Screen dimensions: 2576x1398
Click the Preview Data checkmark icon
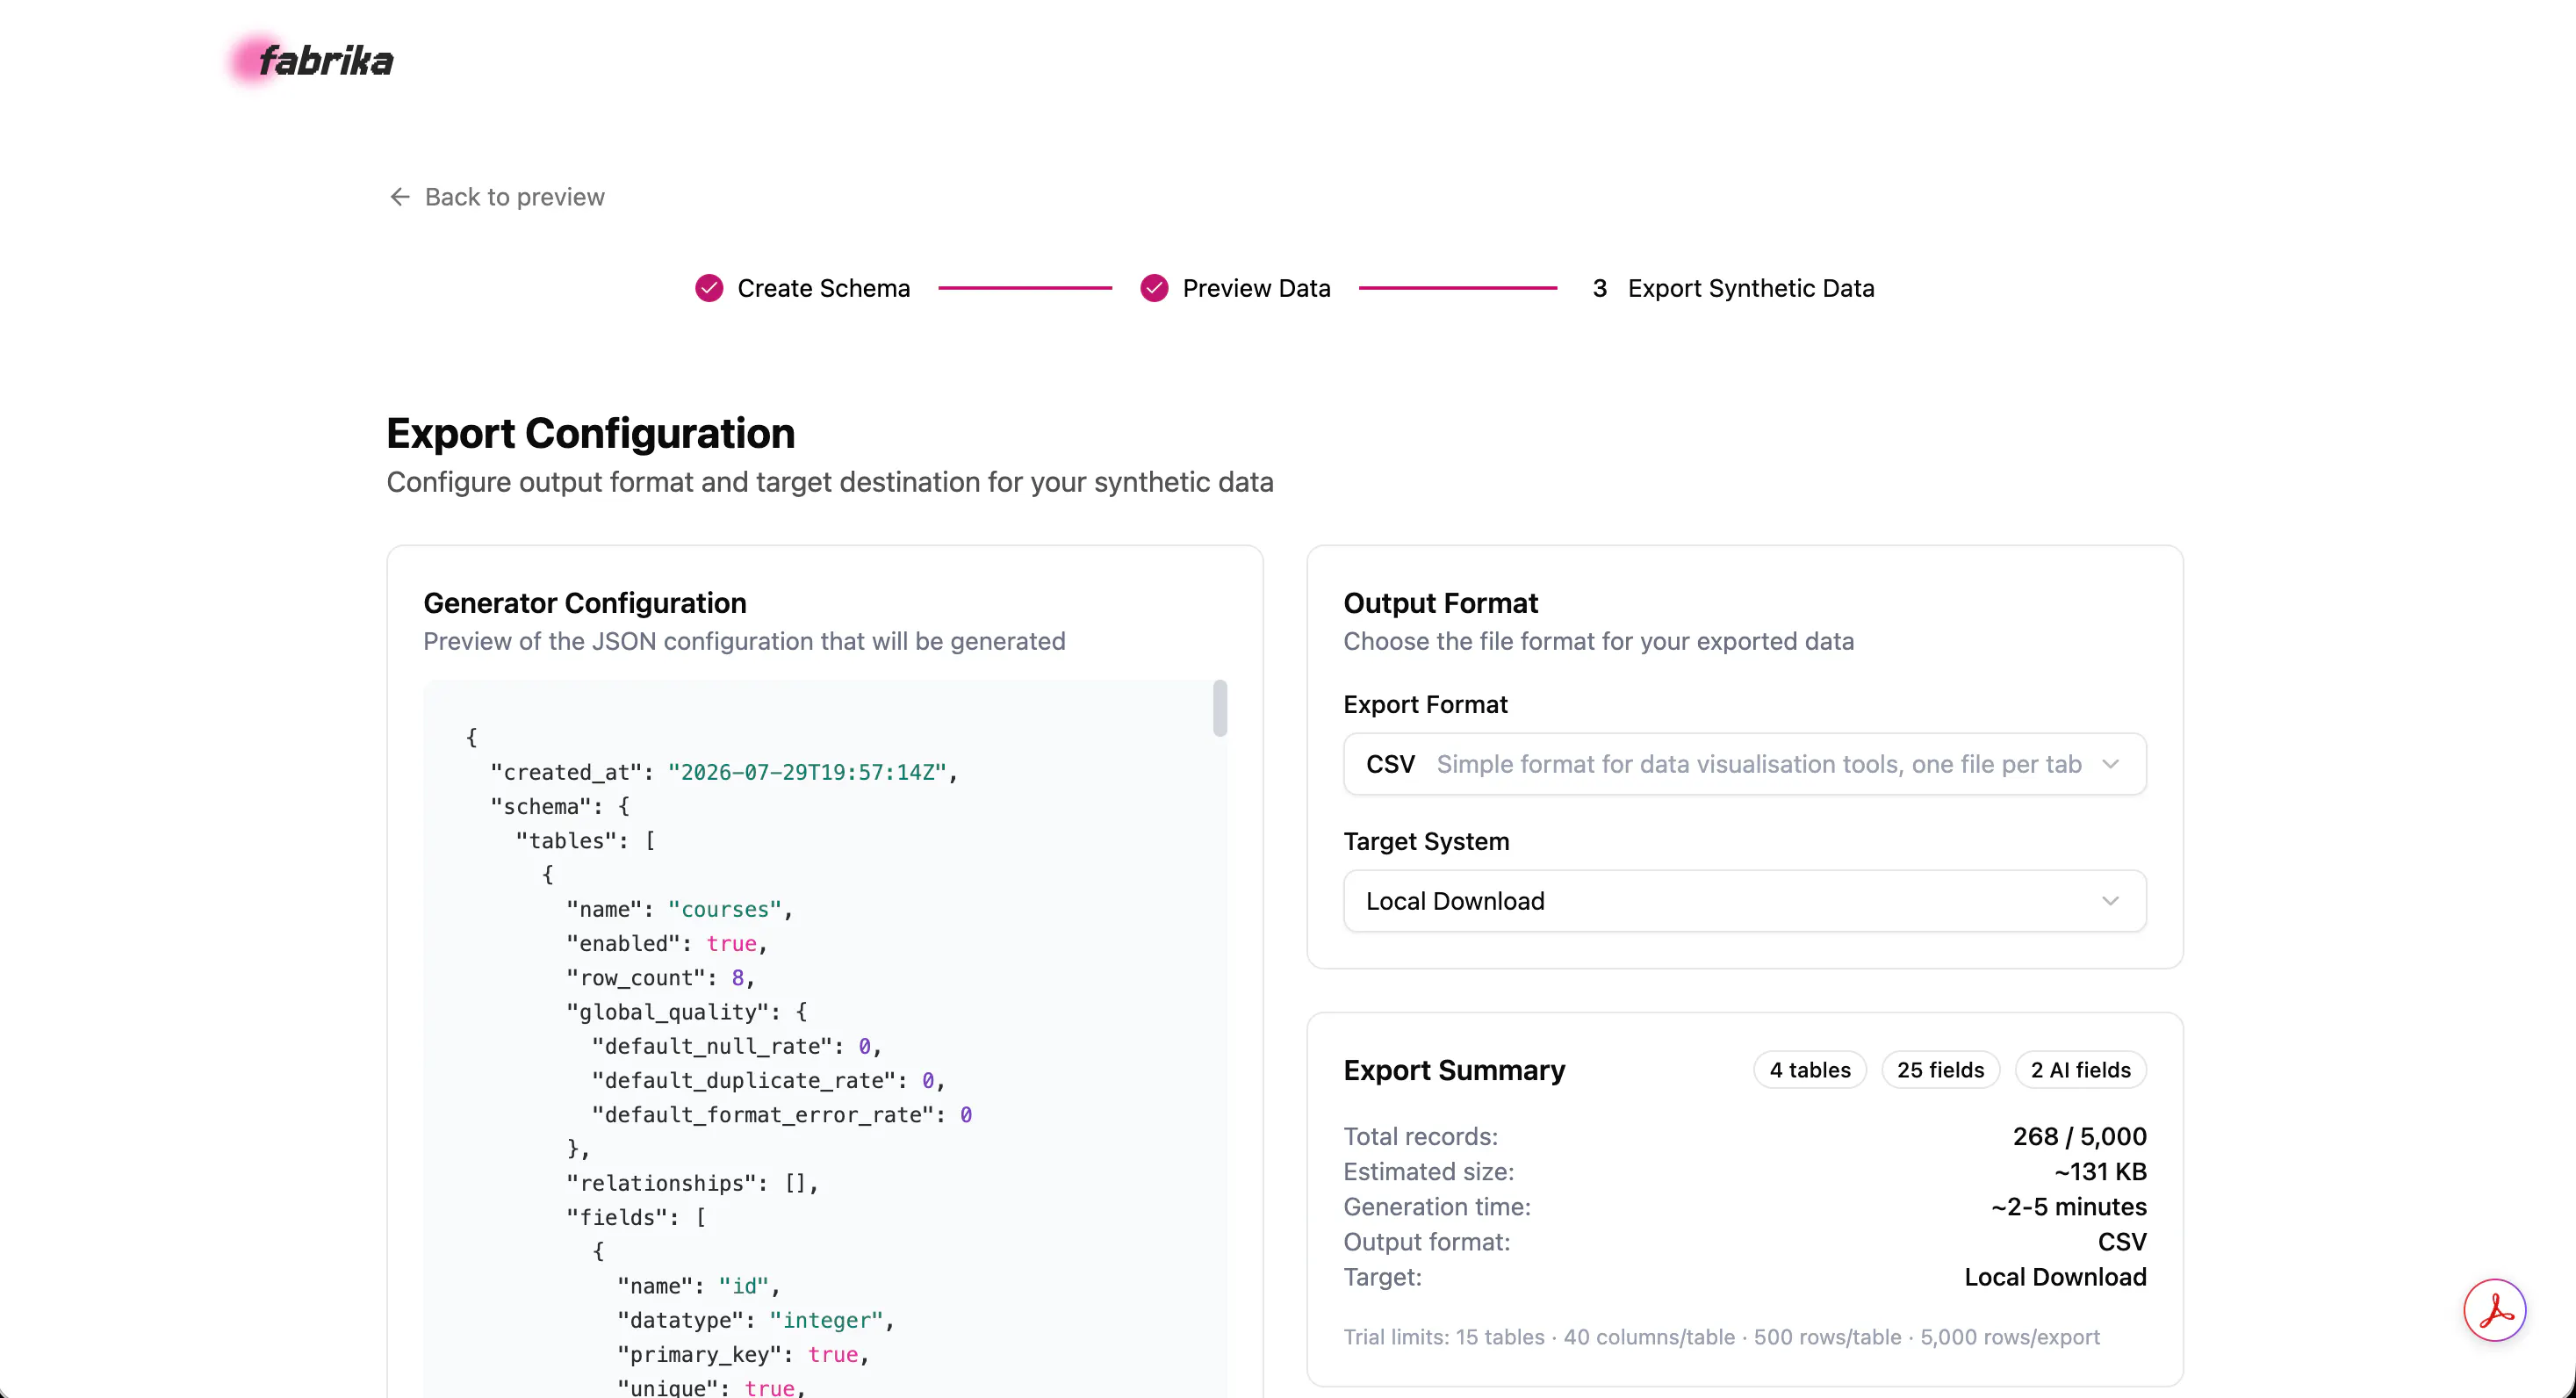pyautogui.click(x=1154, y=288)
